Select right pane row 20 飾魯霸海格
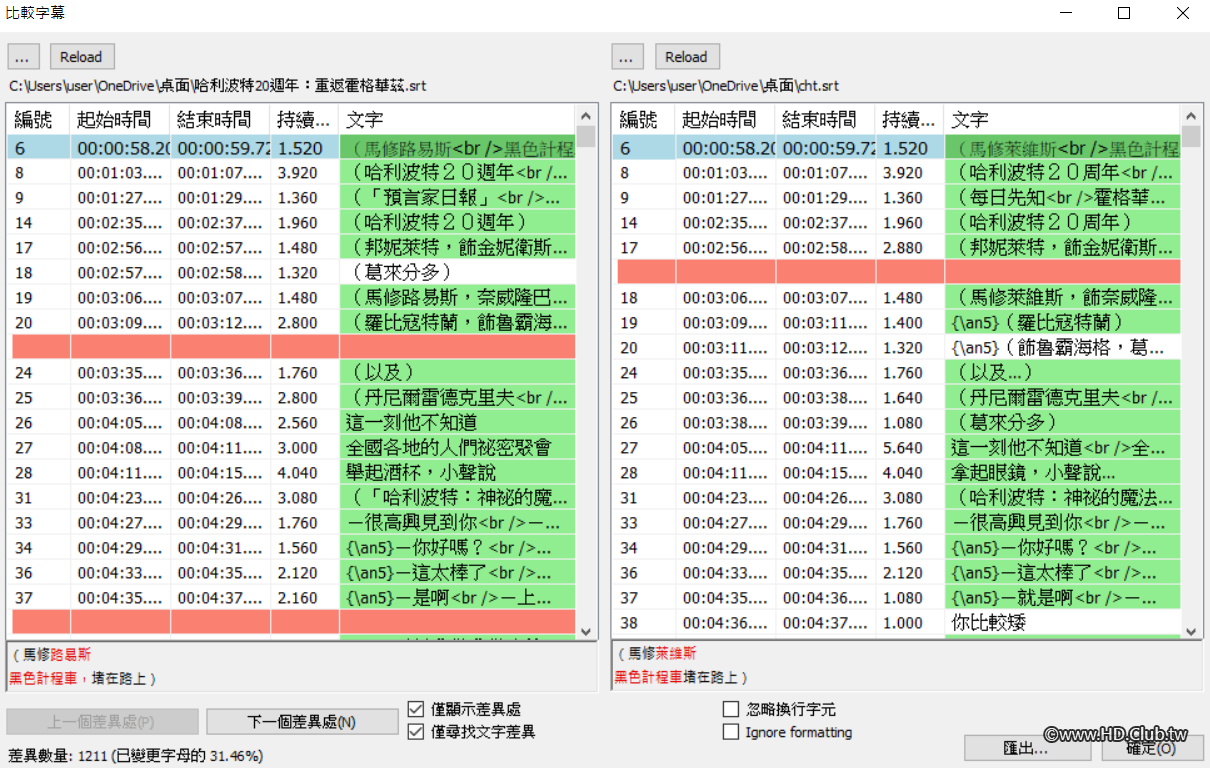This screenshot has height=768, width=1210. point(897,348)
